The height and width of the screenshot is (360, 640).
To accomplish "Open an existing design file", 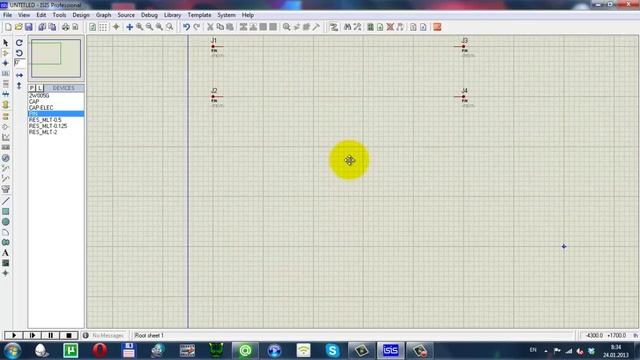I will (18, 27).
